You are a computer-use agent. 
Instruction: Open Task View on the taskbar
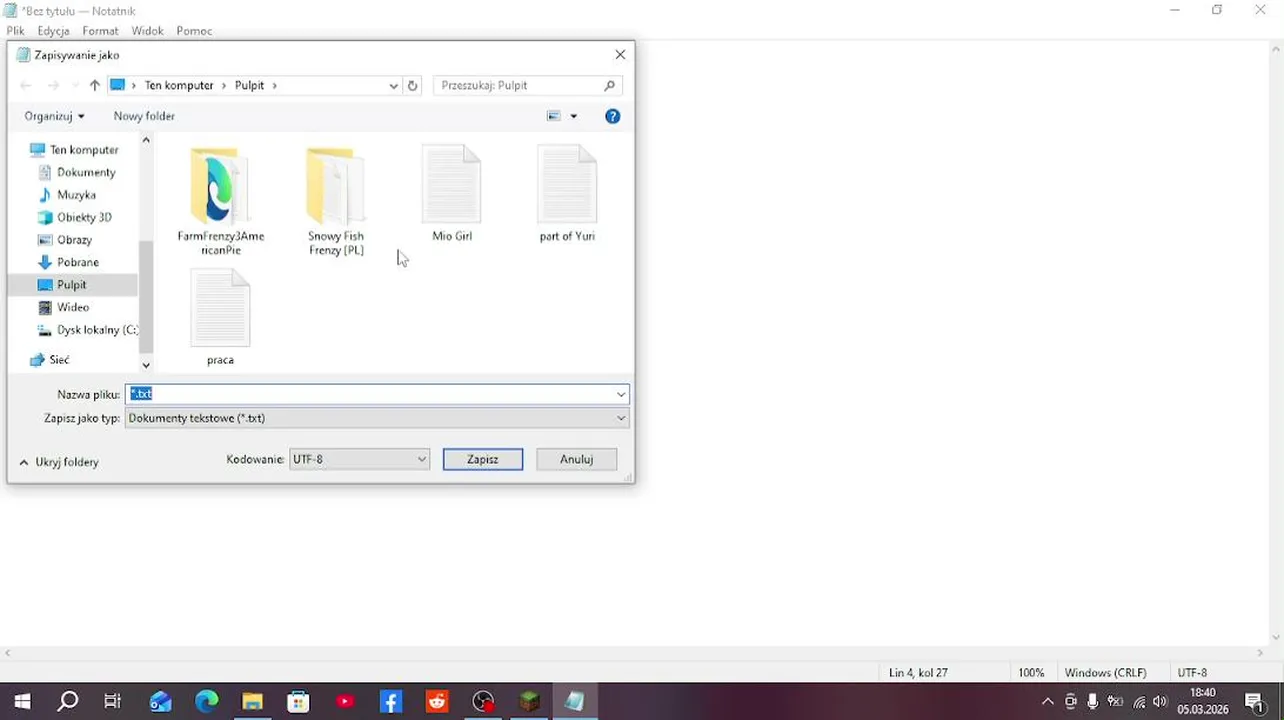(113, 702)
